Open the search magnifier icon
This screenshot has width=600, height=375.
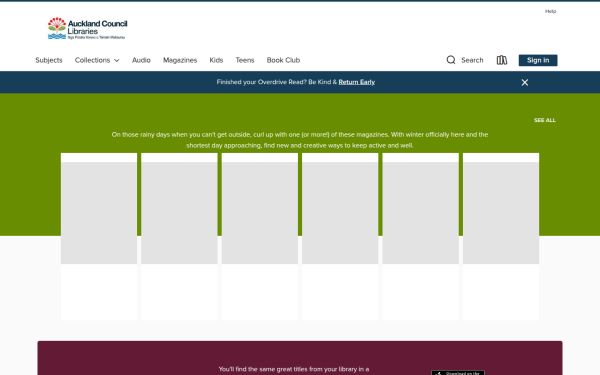pyautogui.click(x=451, y=60)
